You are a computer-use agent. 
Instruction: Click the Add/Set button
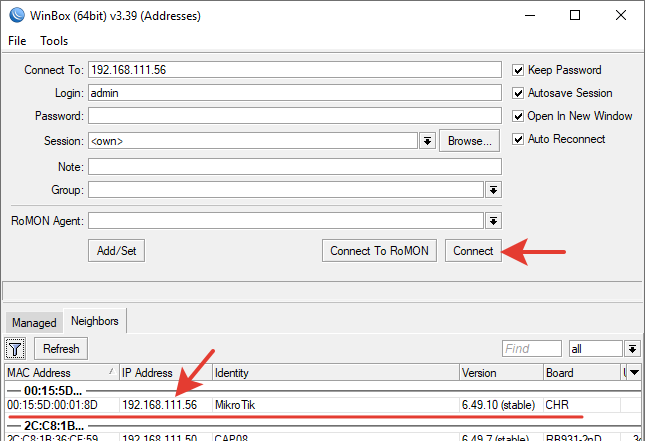click(116, 251)
